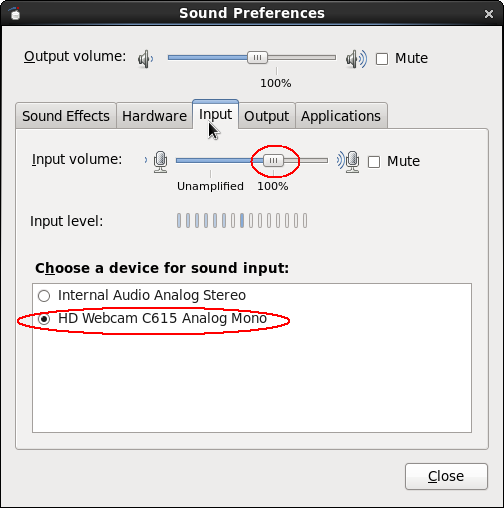The height and width of the screenshot is (508, 504).
Task: Select the Input tab
Action: tap(215, 114)
